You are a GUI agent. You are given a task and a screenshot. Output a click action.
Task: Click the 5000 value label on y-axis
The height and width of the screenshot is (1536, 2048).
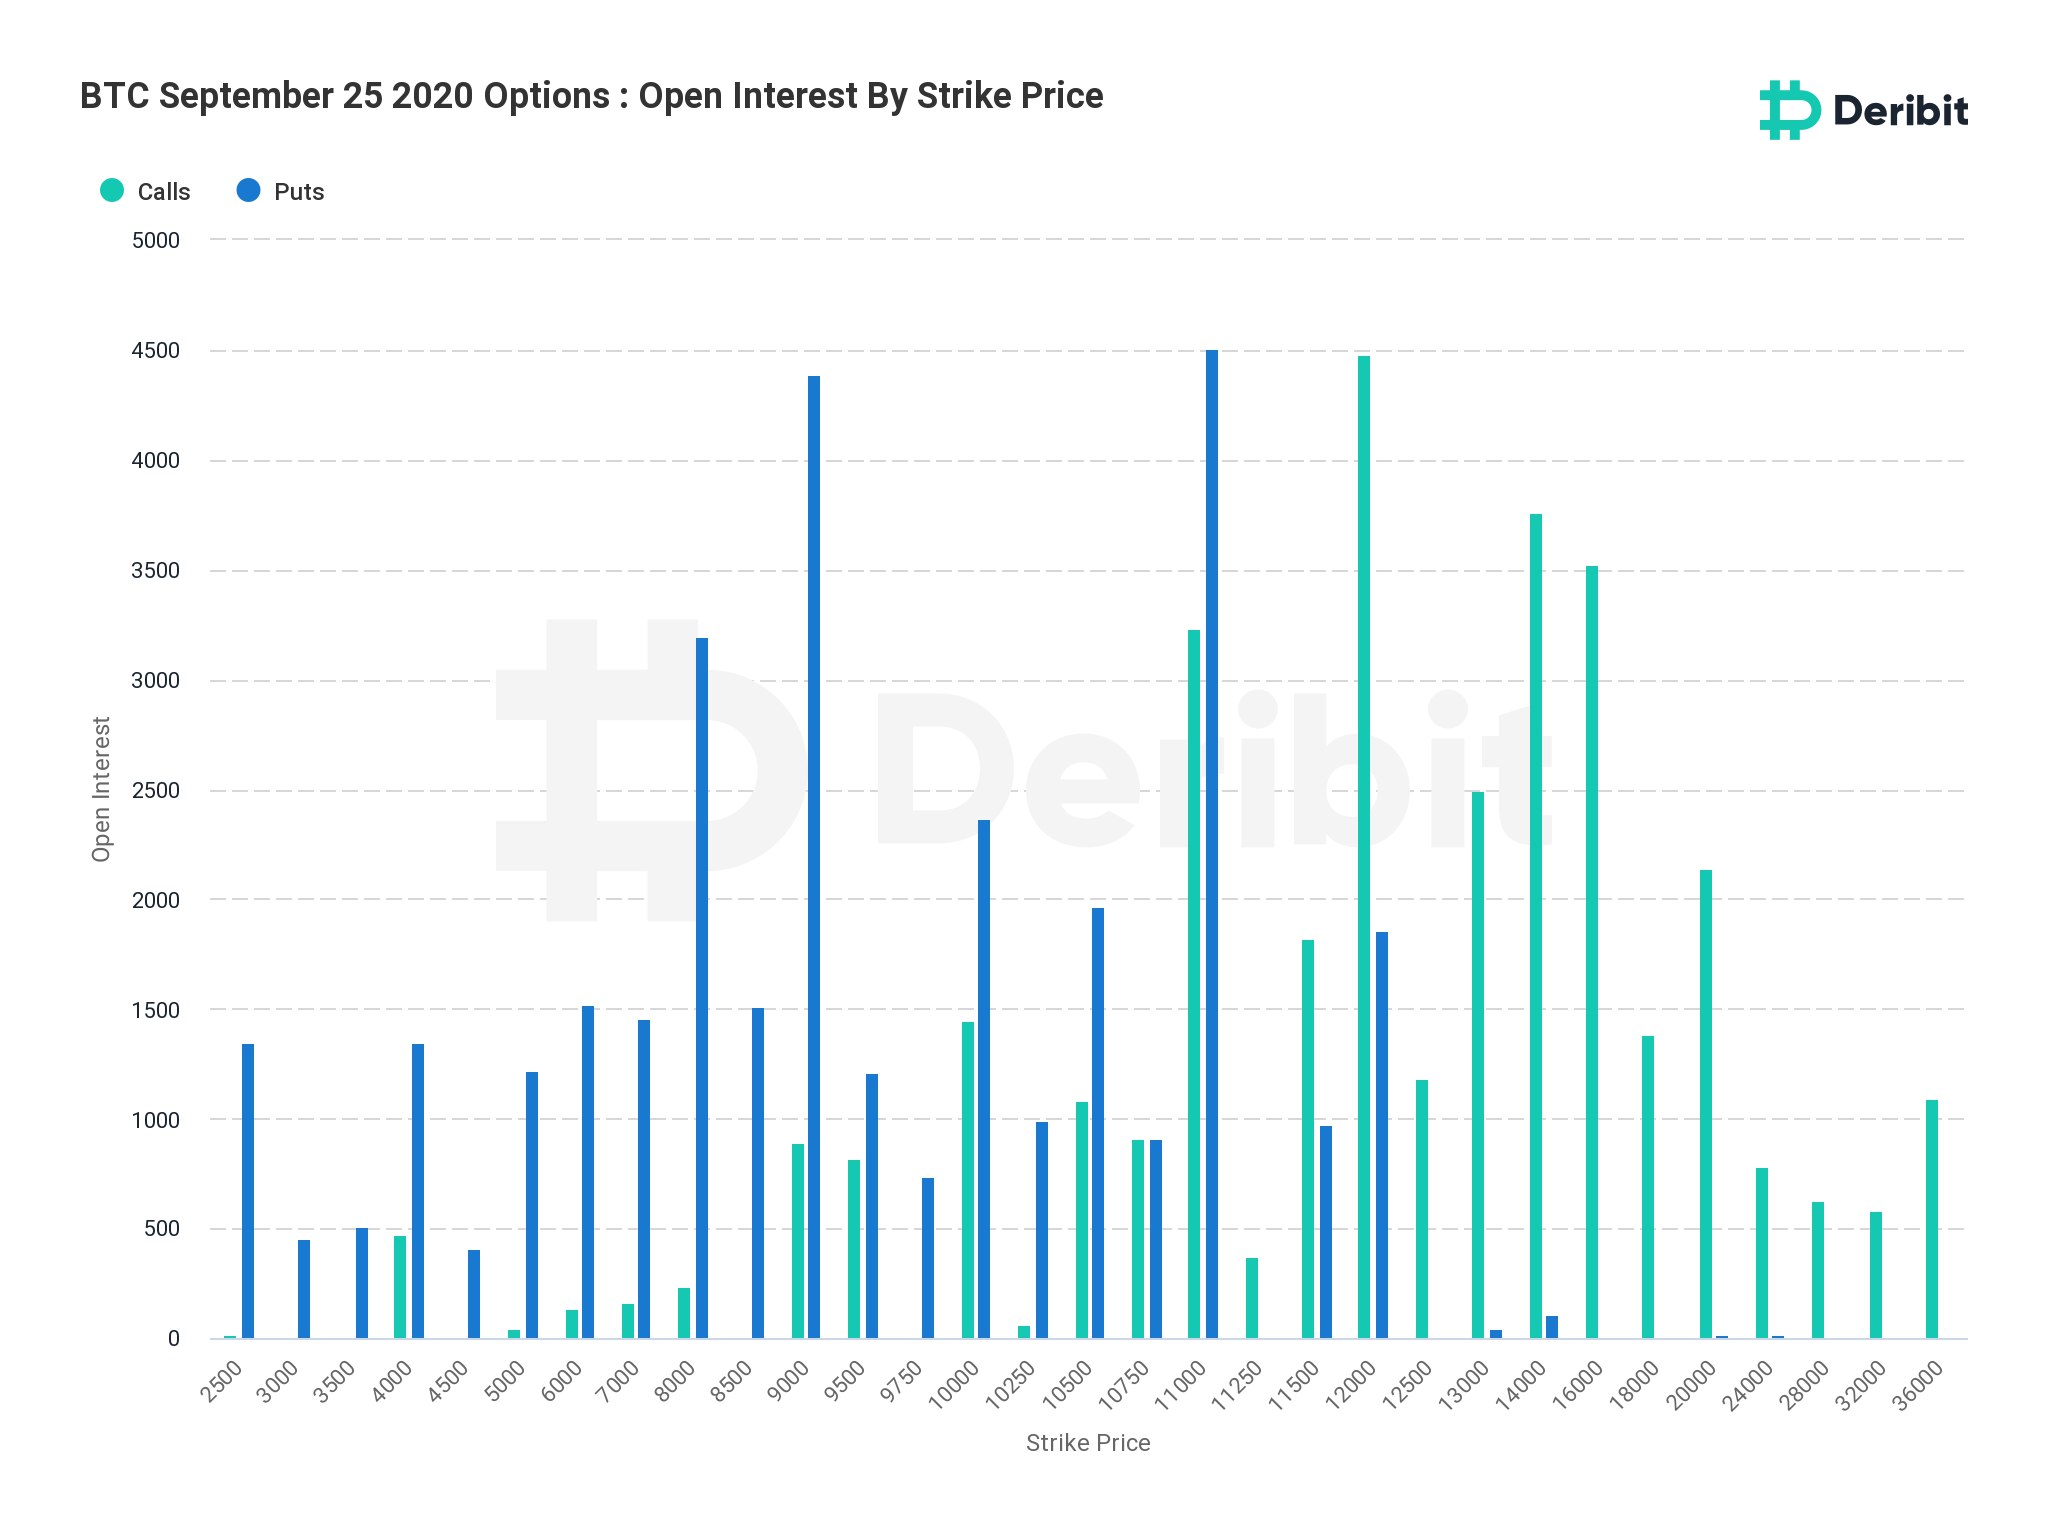[x=156, y=240]
